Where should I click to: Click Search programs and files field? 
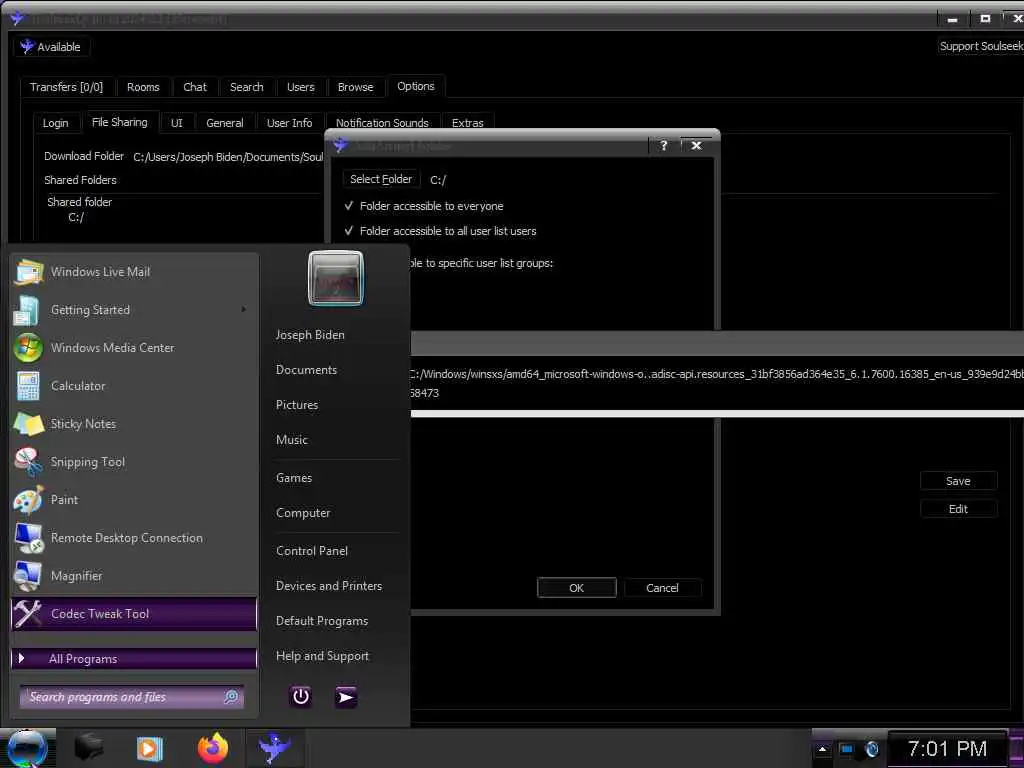[x=132, y=697]
